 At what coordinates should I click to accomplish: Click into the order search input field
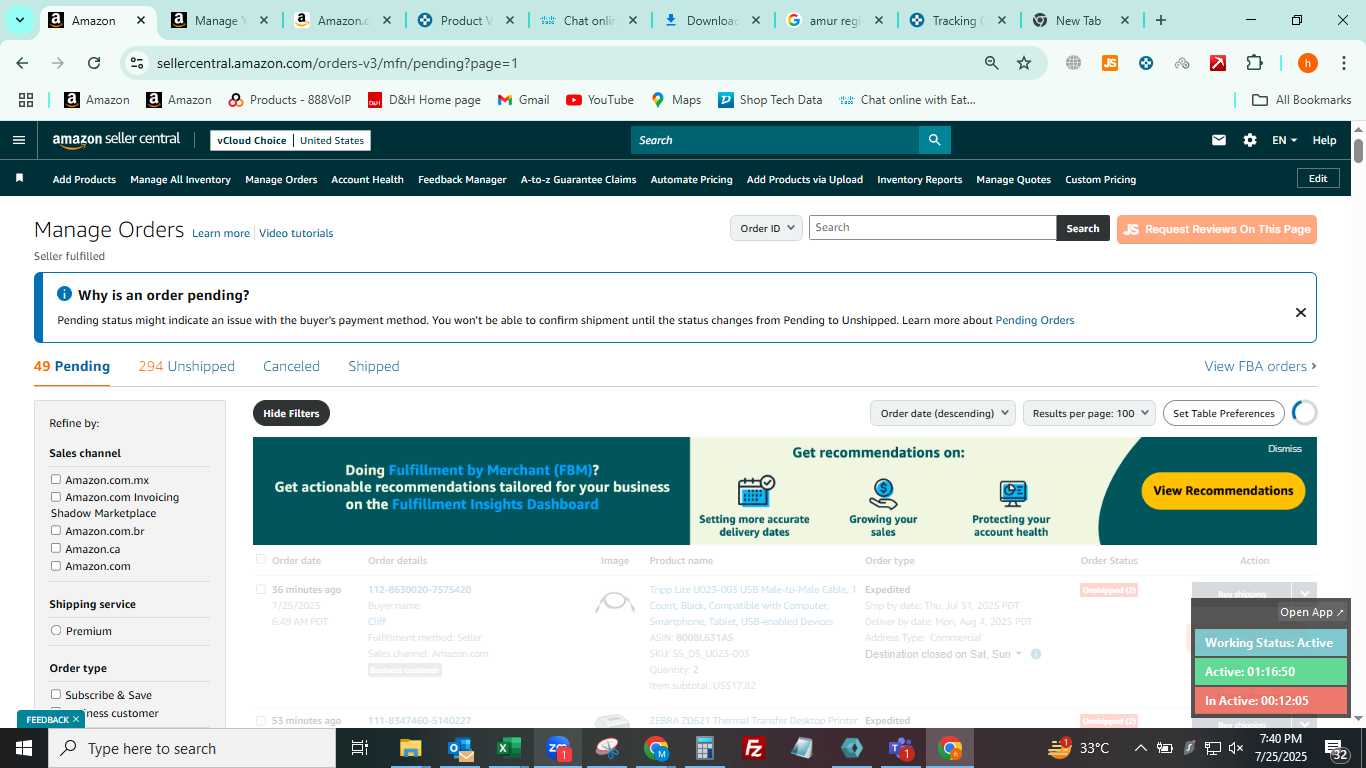[933, 228]
